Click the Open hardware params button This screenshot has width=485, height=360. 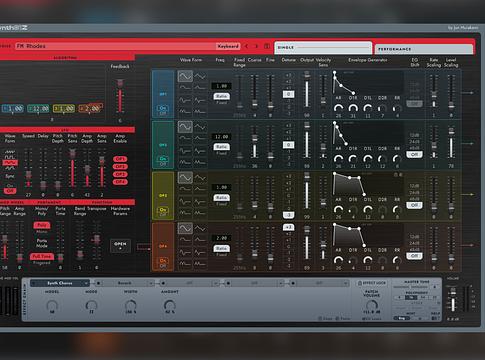(120, 246)
